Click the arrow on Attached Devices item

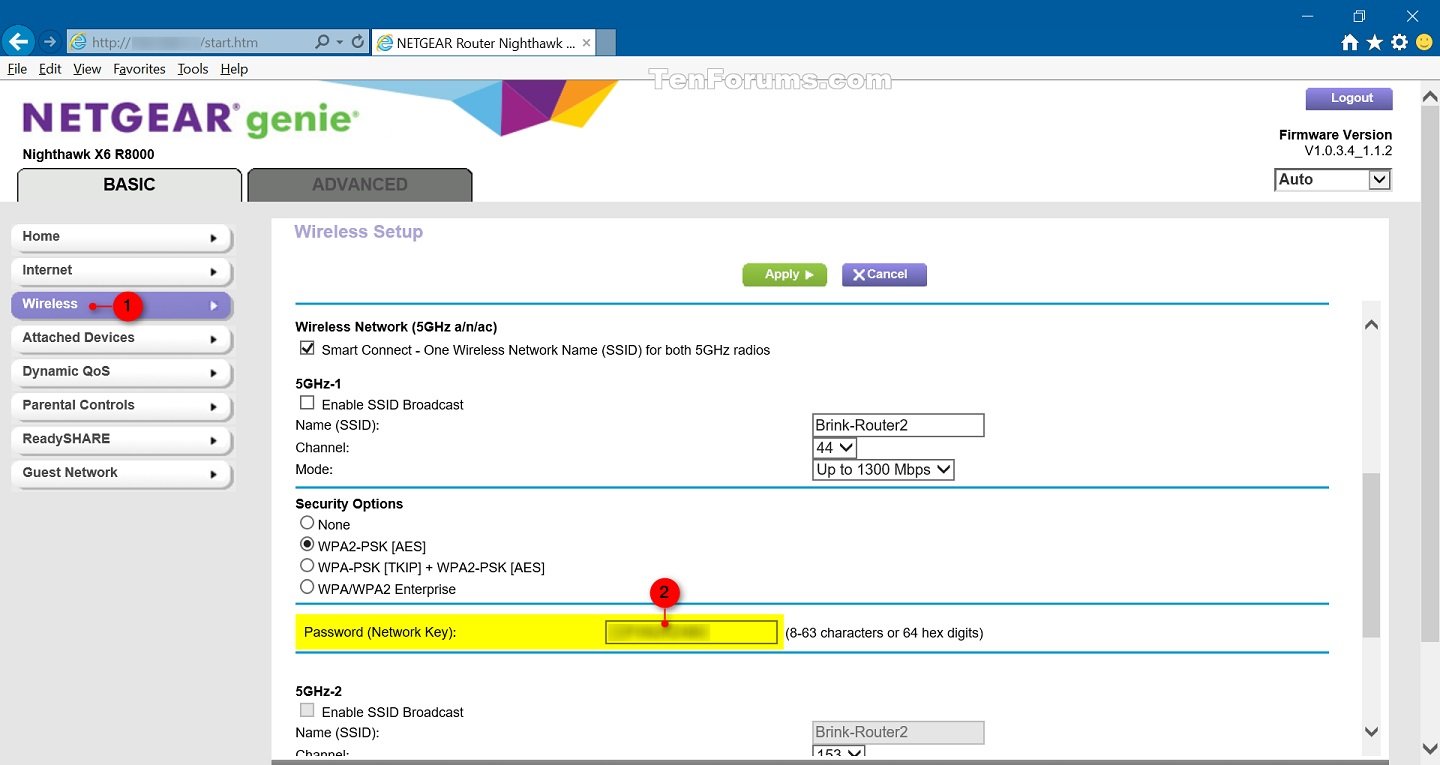[214, 340]
